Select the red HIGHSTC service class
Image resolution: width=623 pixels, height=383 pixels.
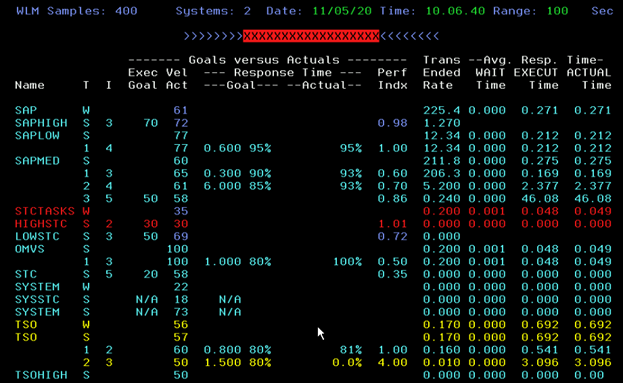click(x=41, y=224)
